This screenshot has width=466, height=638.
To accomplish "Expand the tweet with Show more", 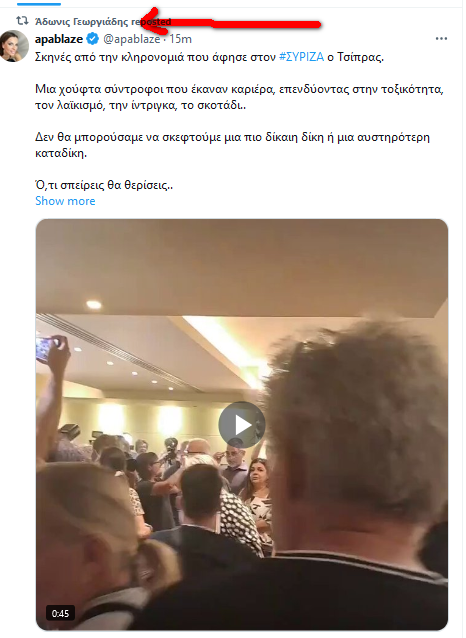I will tap(65, 201).
